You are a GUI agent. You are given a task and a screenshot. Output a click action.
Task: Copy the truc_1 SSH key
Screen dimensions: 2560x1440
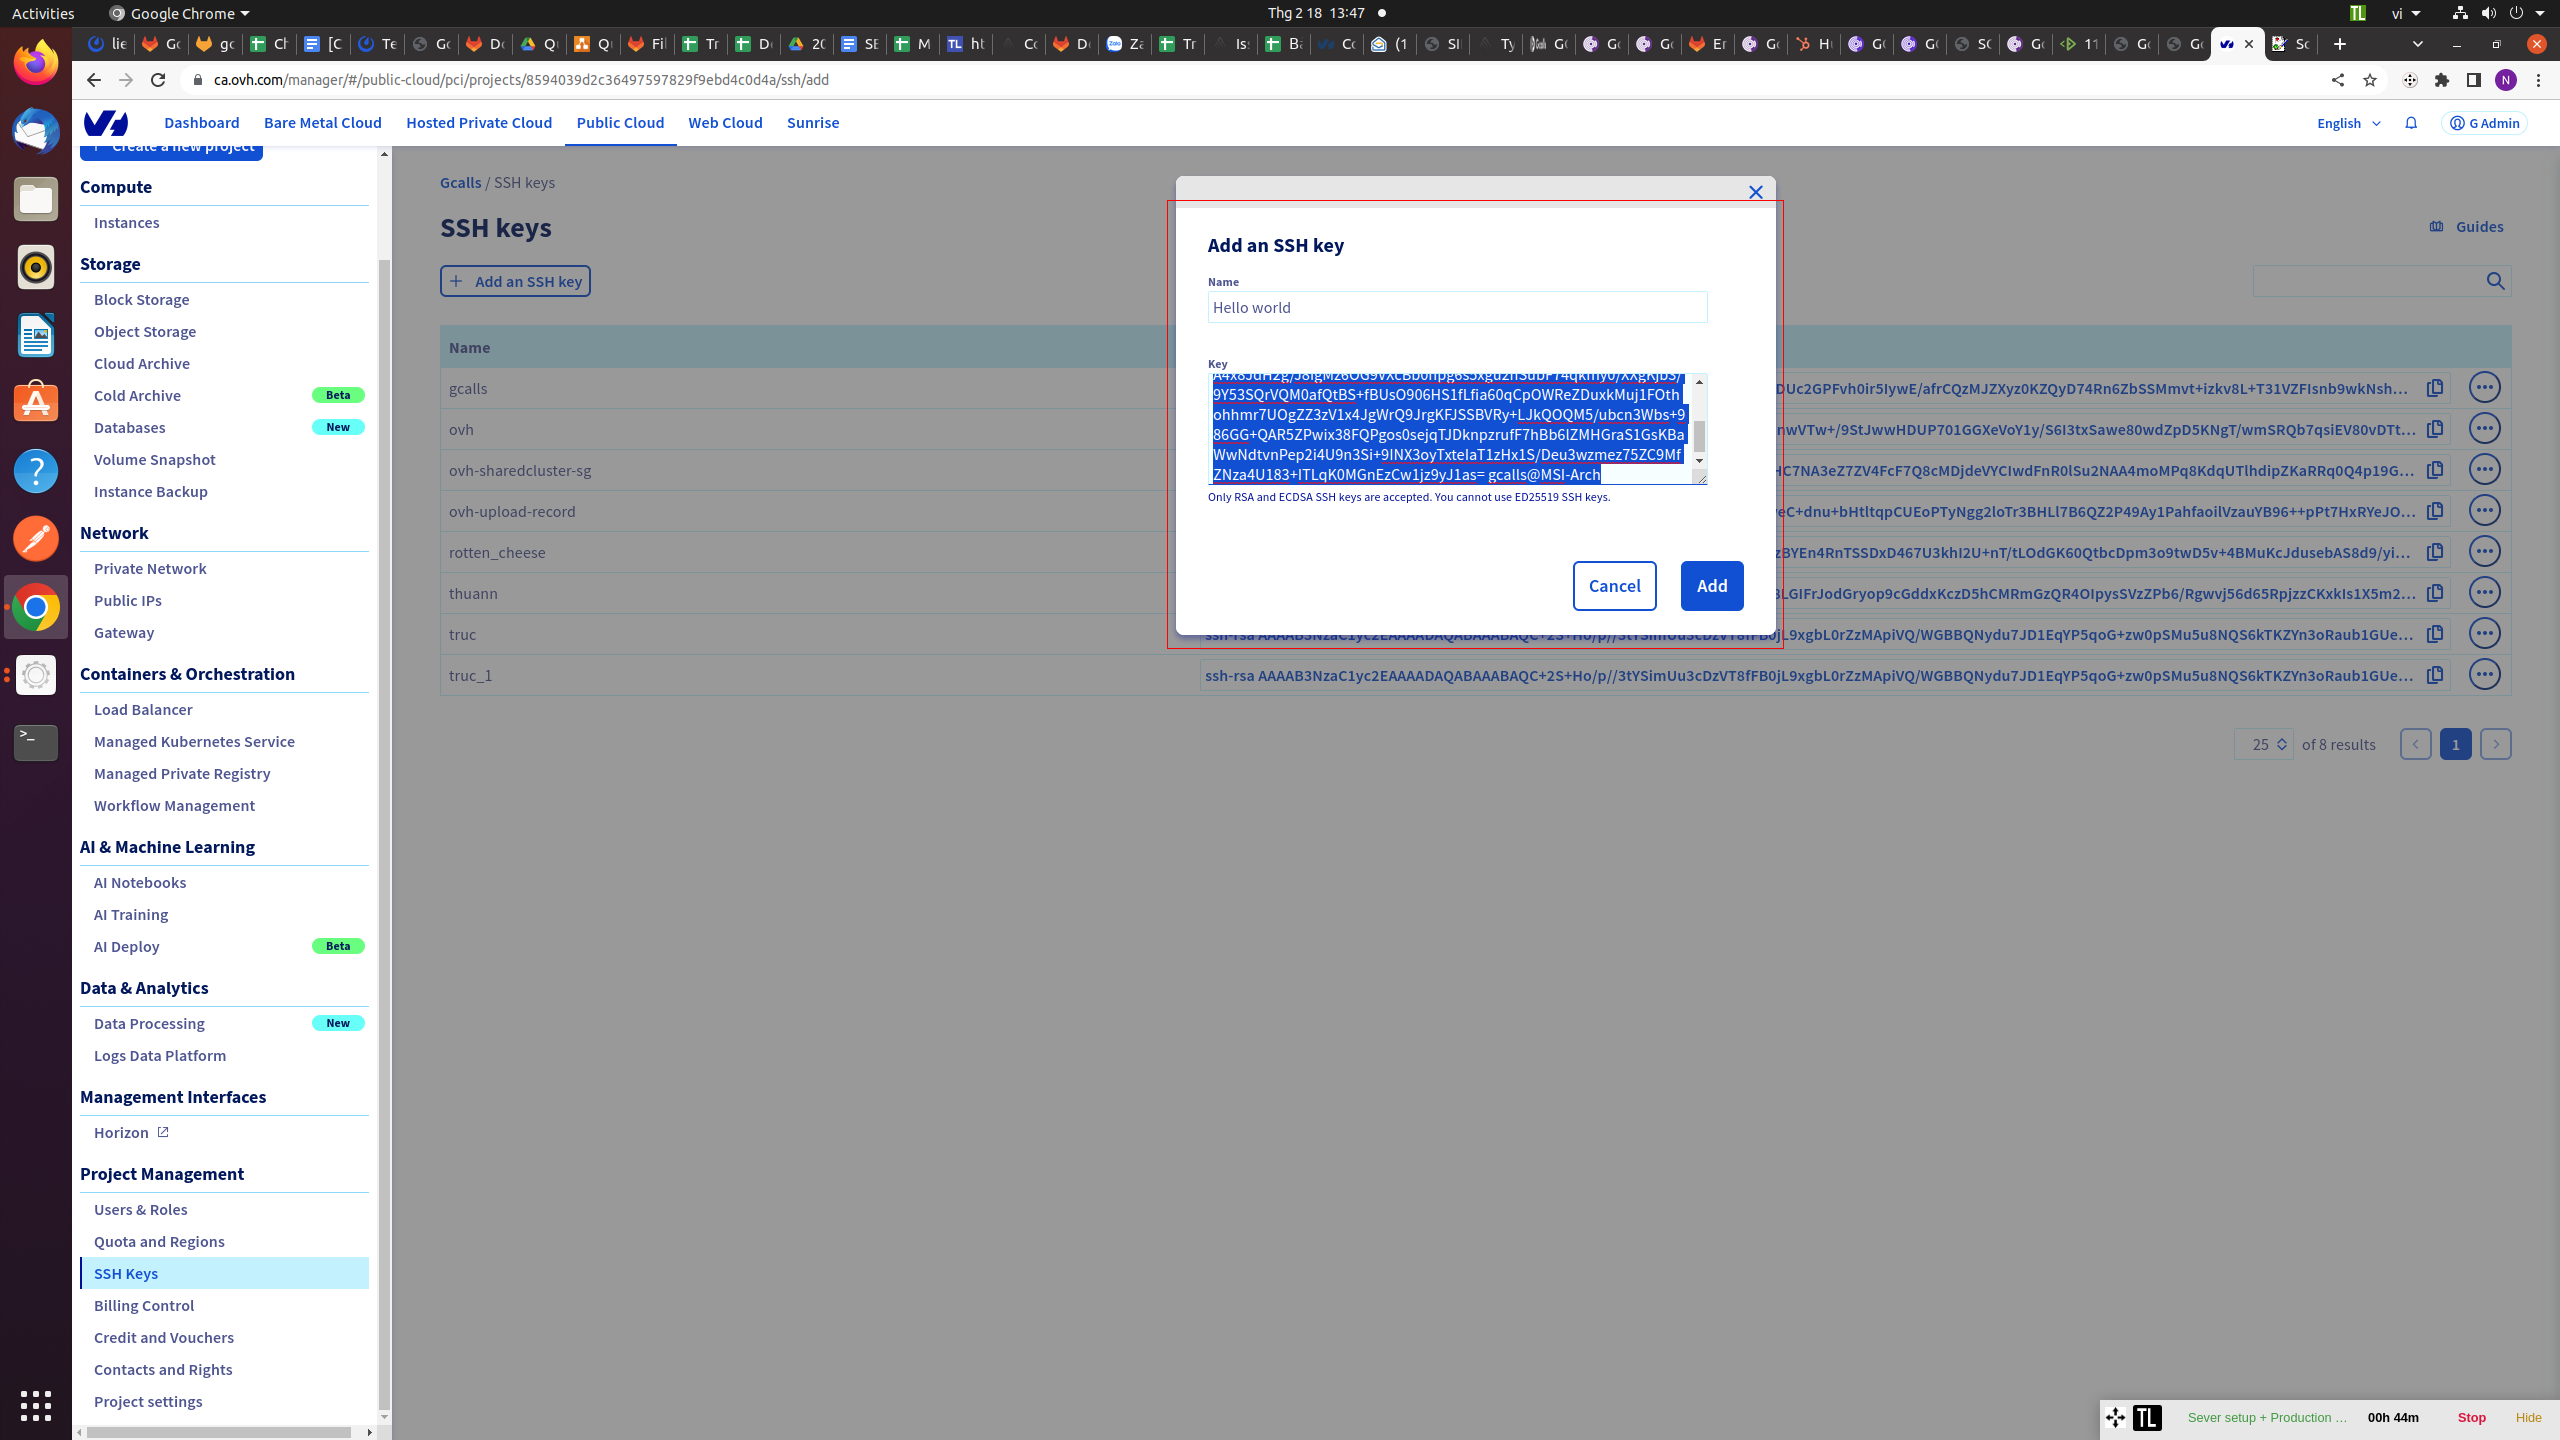point(2435,675)
